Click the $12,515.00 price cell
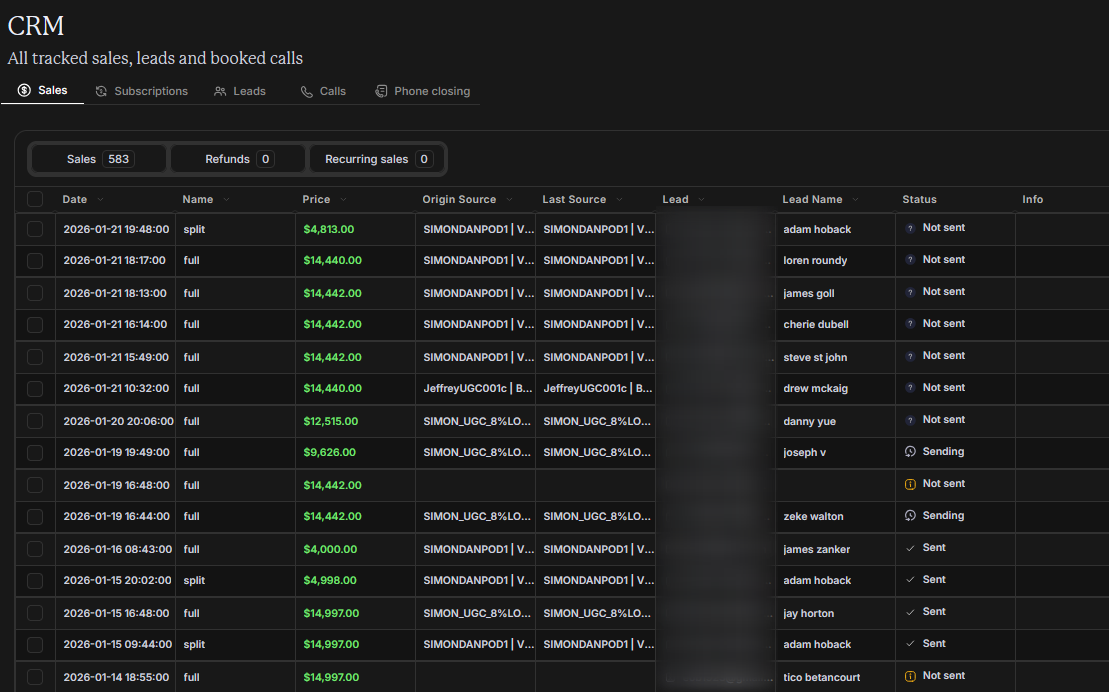This screenshot has height=692, width=1109. point(330,421)
